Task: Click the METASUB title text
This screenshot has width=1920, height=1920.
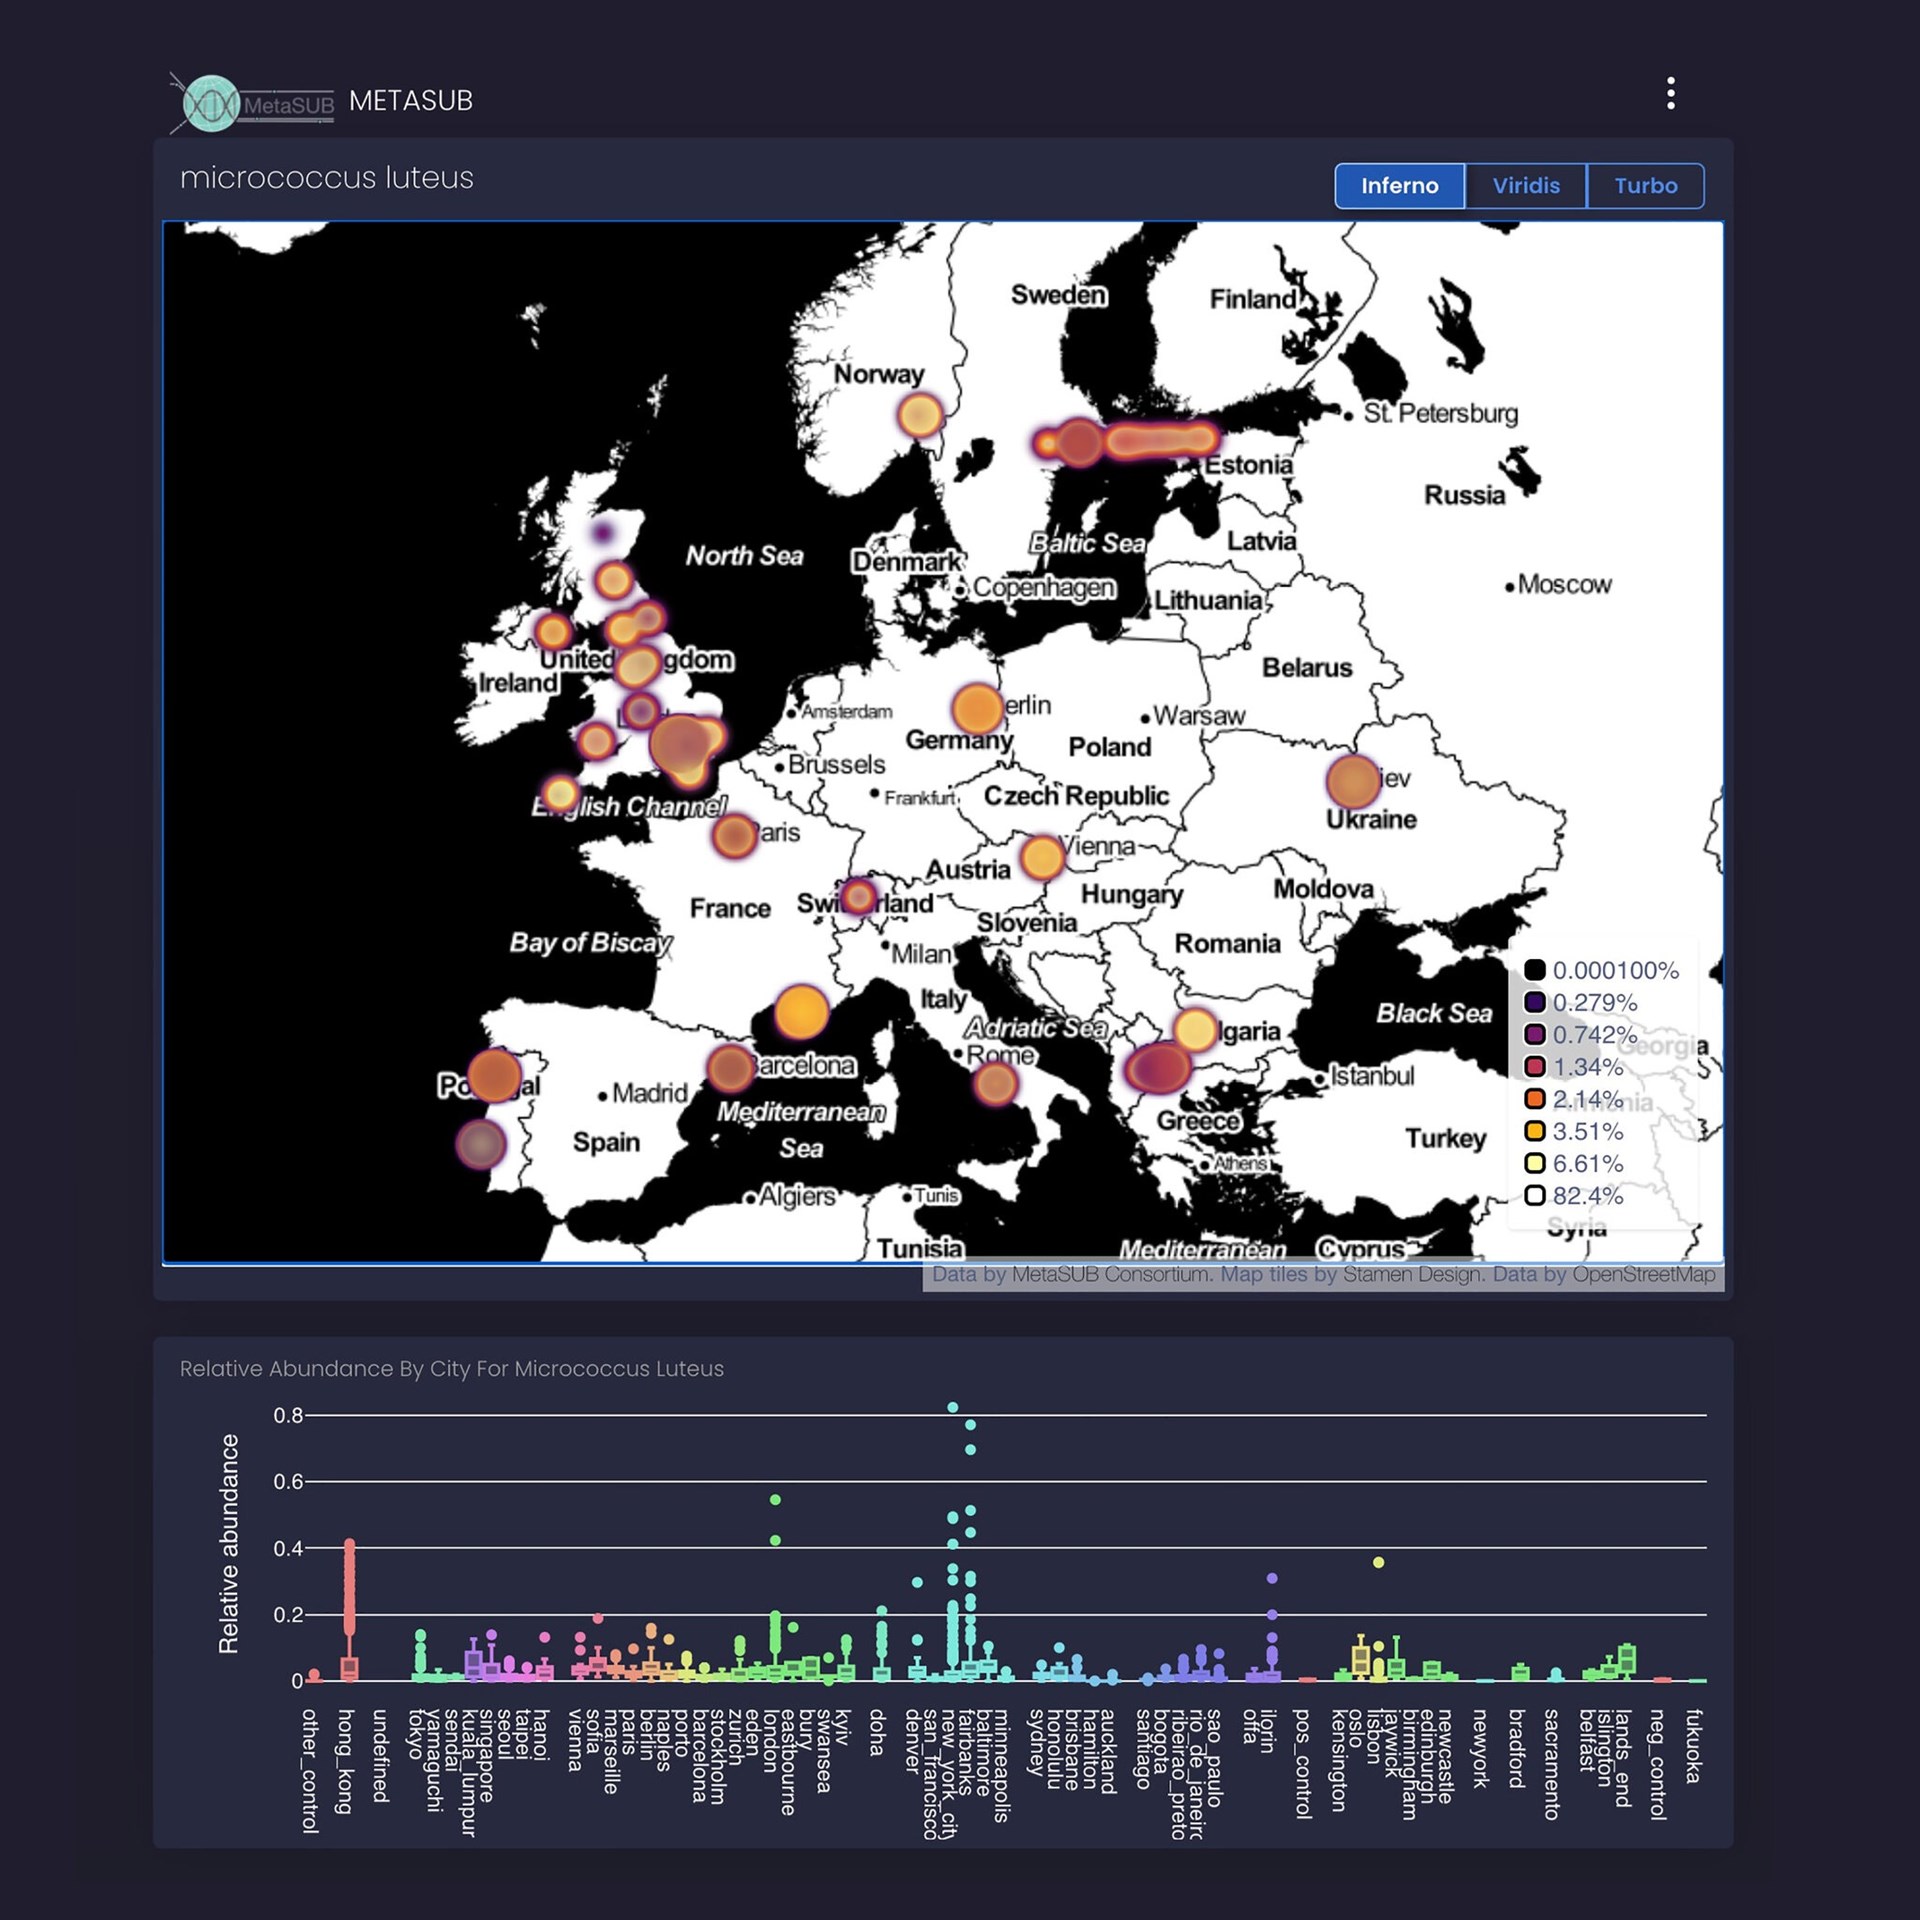Action: 411,101
